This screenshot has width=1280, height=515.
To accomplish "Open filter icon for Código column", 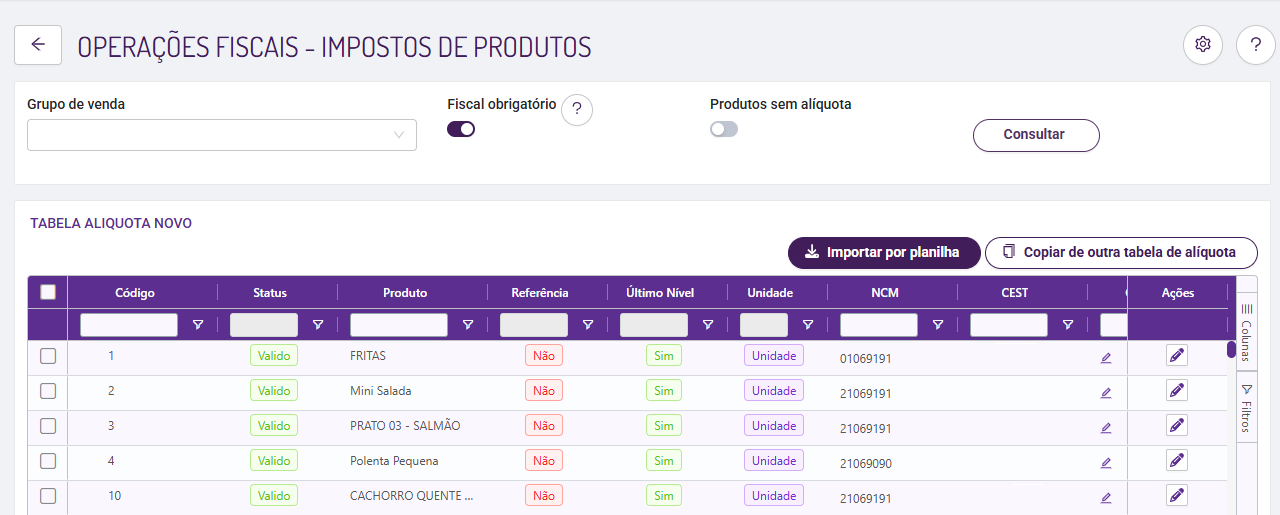I will [x=198, y=325].
